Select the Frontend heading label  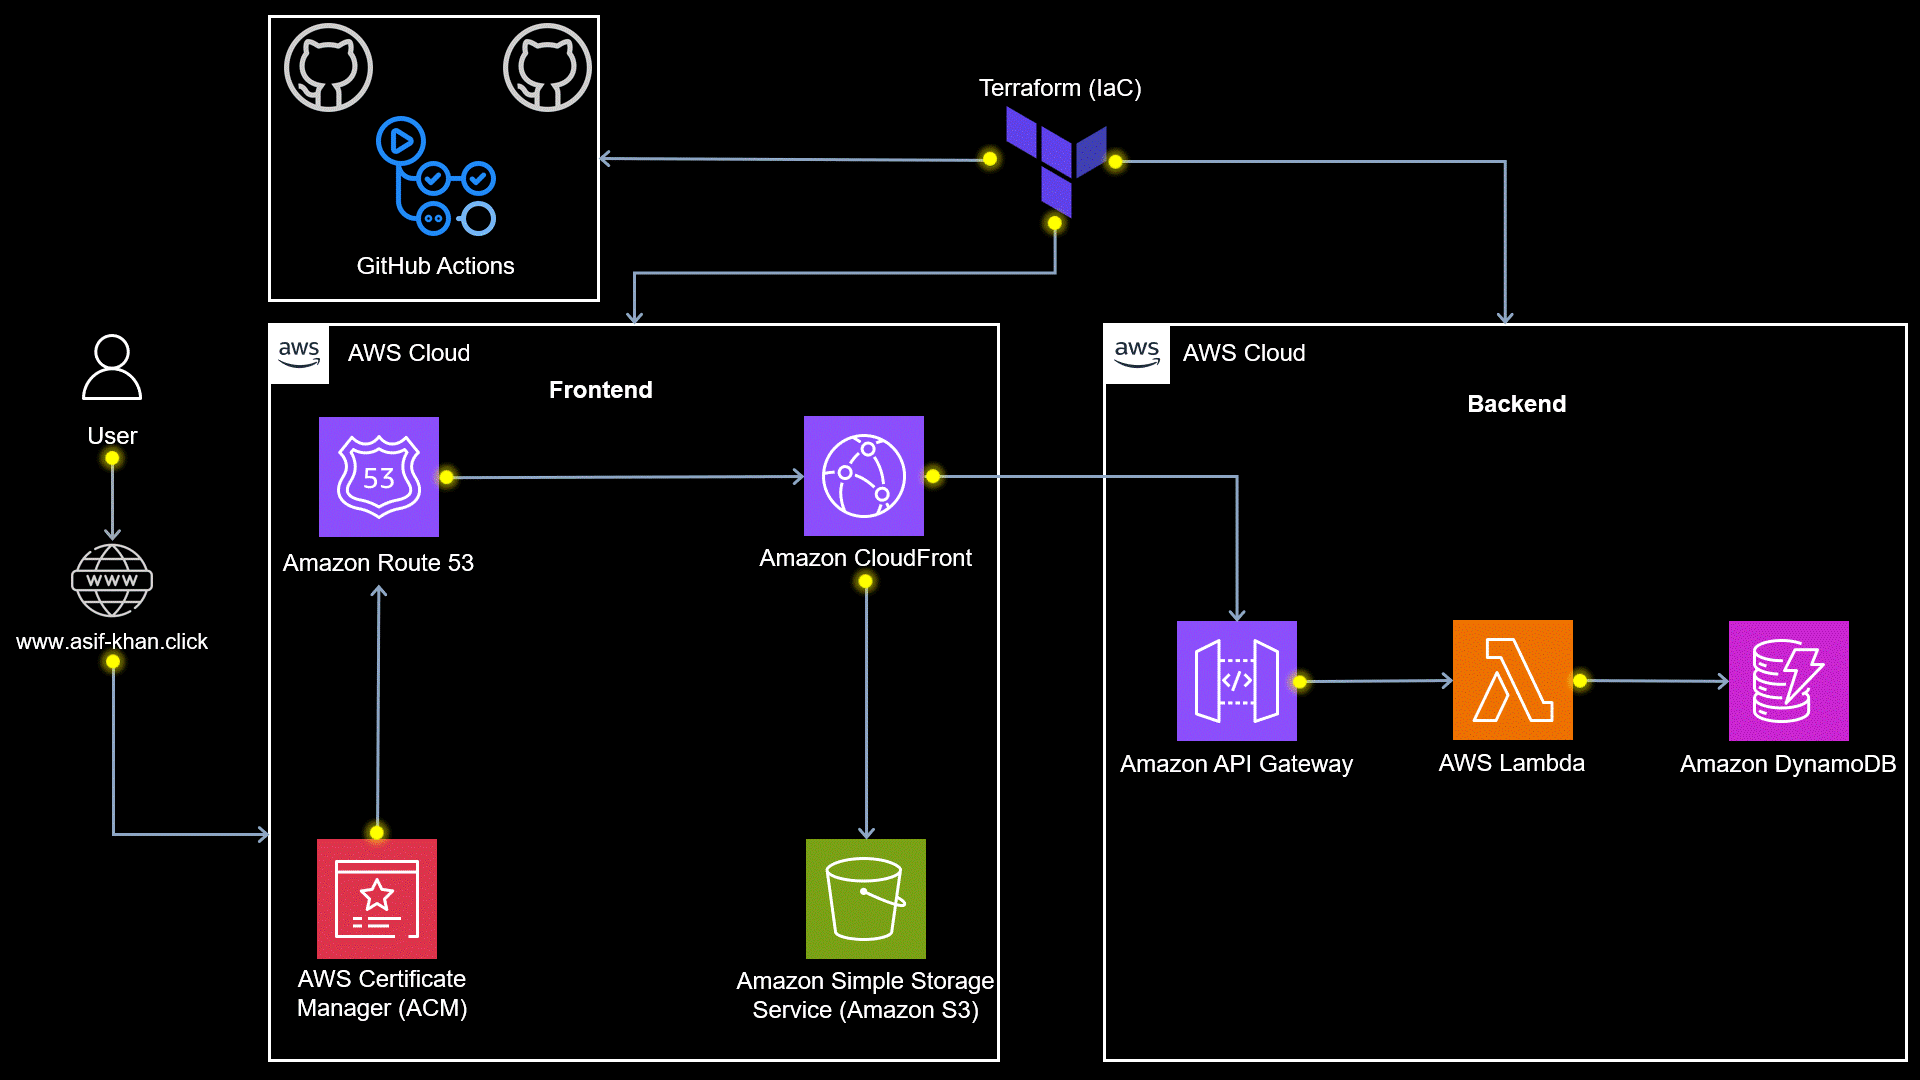(600, 390)
